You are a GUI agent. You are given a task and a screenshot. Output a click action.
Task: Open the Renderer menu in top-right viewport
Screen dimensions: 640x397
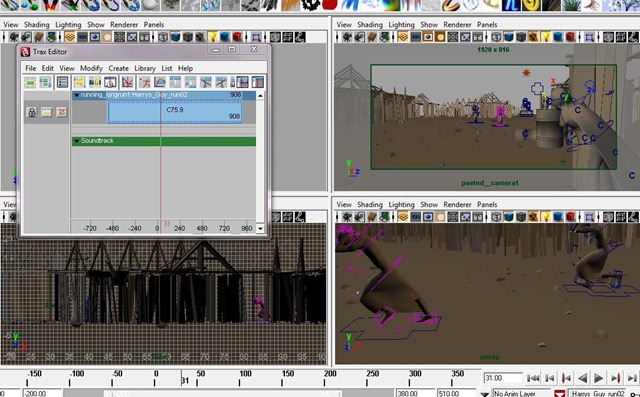pyautogui.click(x=457, y=24)
